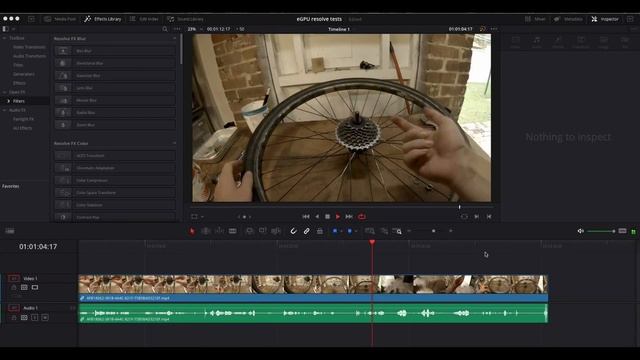
Task: Click the Insert Clip tool
Action: click(249, 231)
